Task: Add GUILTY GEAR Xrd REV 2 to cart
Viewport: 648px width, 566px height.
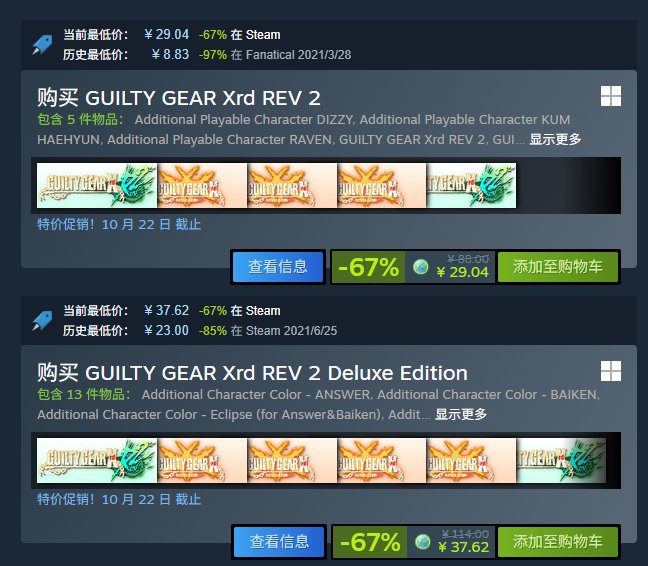Action: pos(557,267)
